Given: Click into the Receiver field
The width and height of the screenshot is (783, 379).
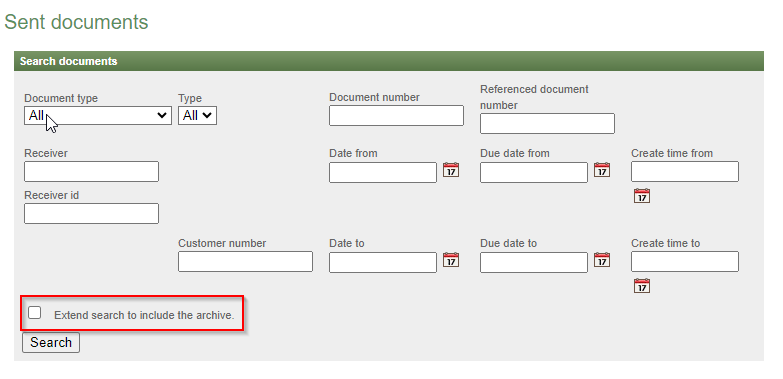Looking at the screenshot, I should click(x=91, y=171).
